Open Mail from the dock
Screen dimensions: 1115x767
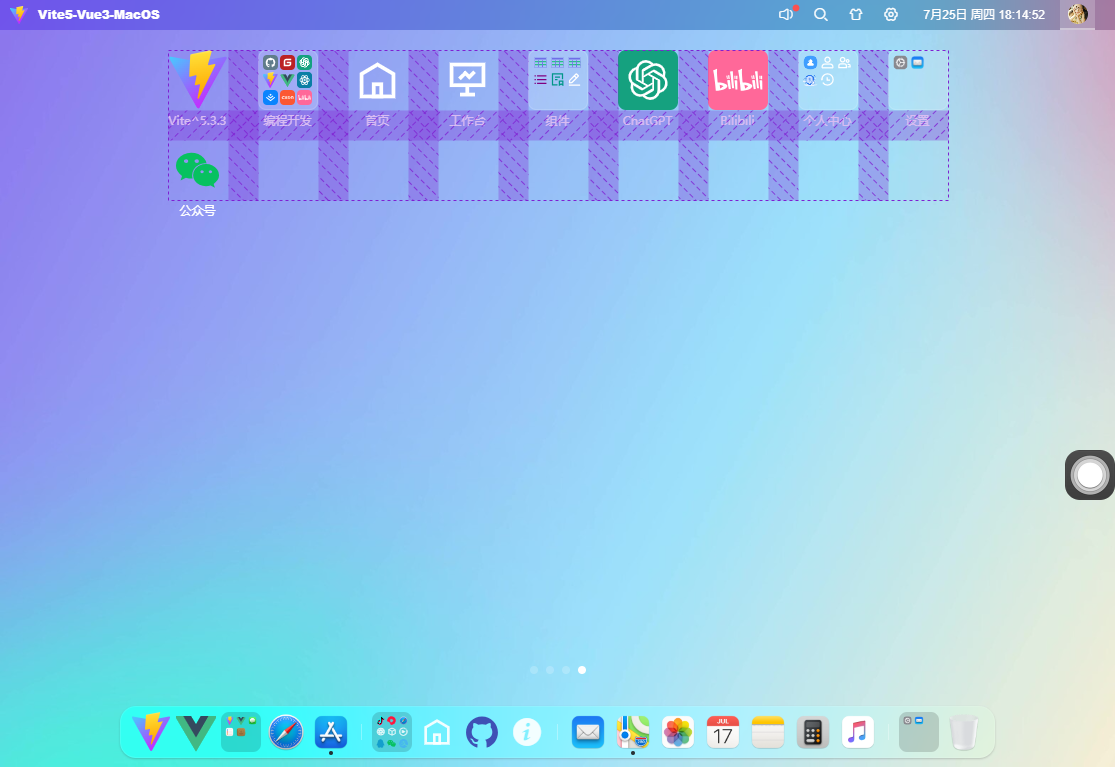588,732
